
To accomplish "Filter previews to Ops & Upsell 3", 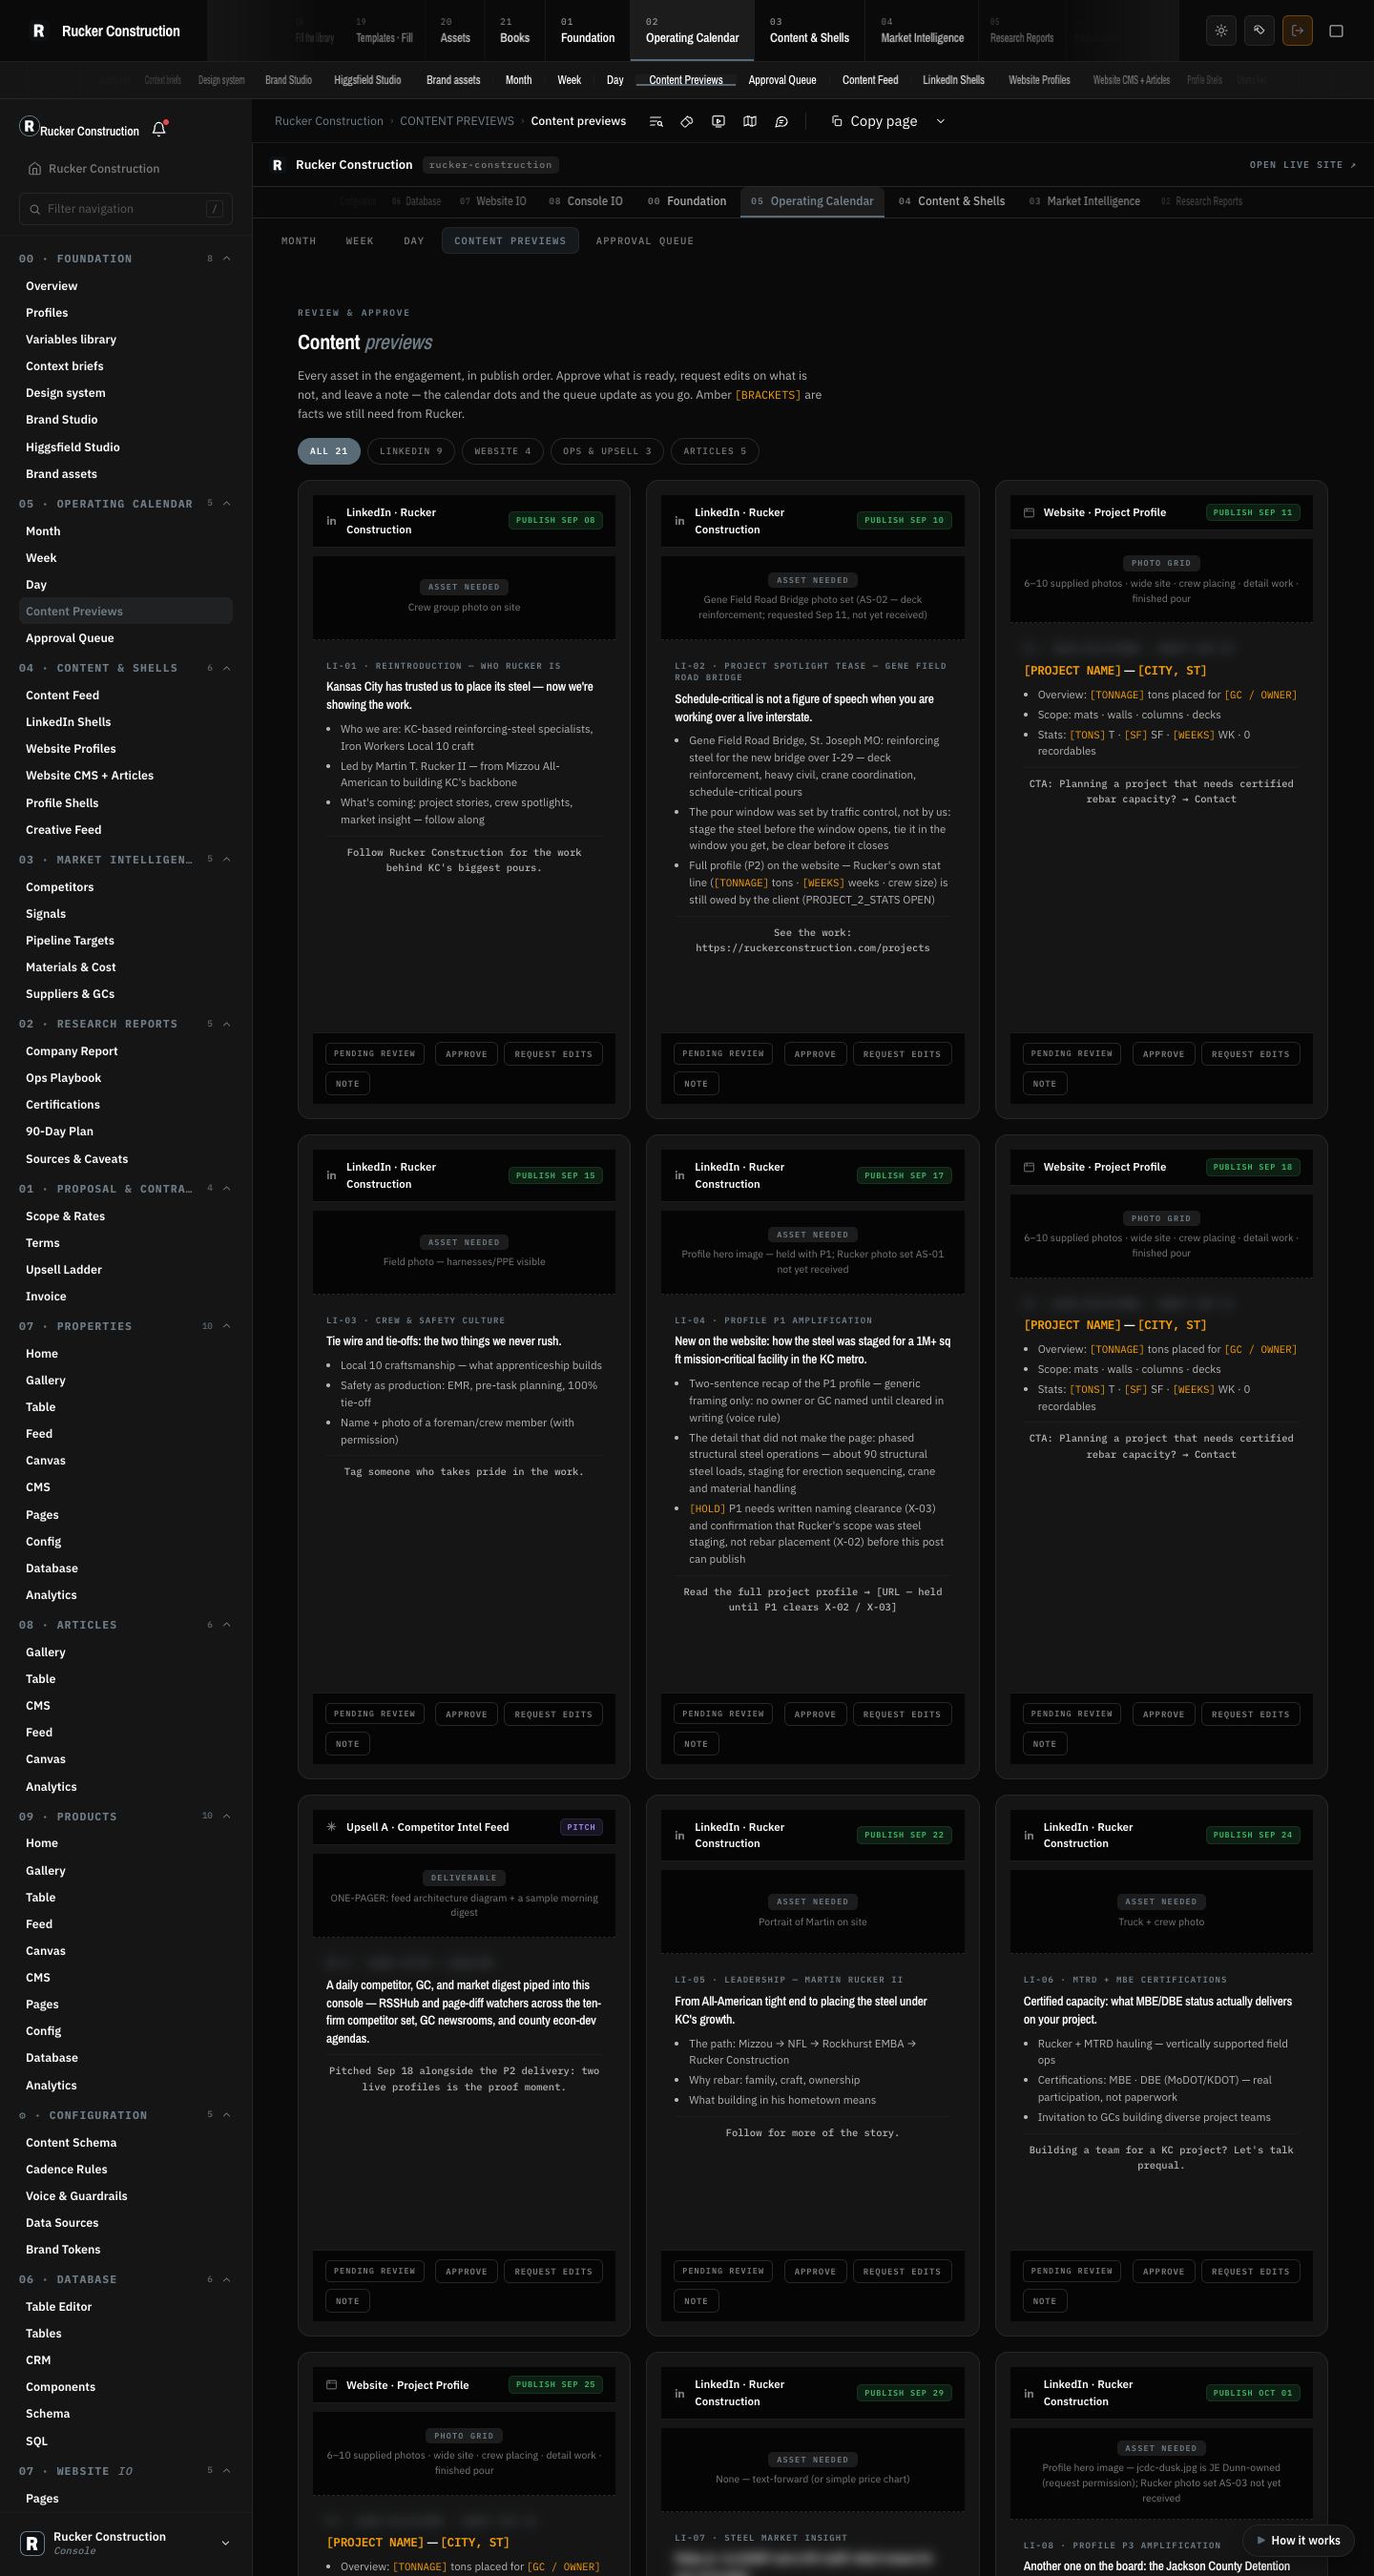I will pyautogui.click(x=607, y=451).
